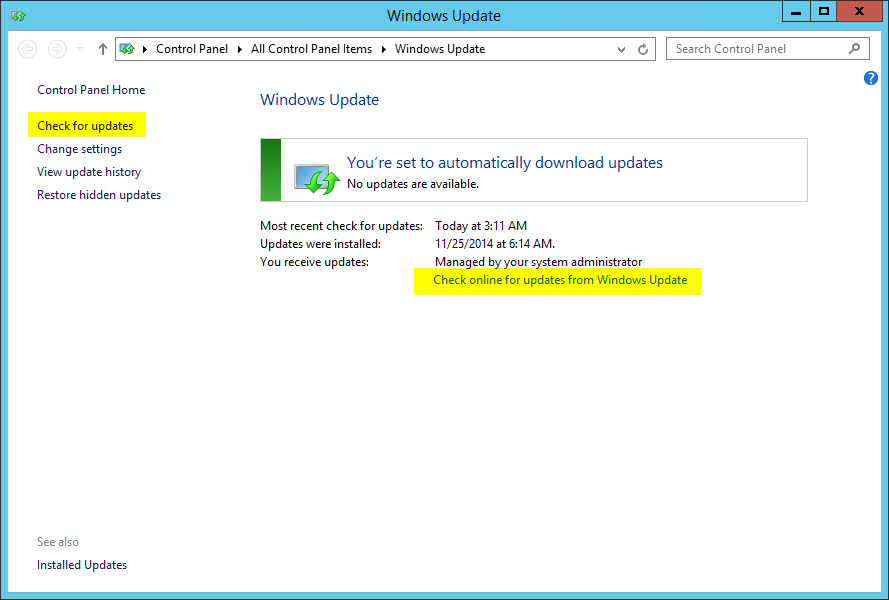Click the Forward navigation arrow
The height and width of the screenshot is (600, 889).
pyautogui.click(x=57, y=49)
